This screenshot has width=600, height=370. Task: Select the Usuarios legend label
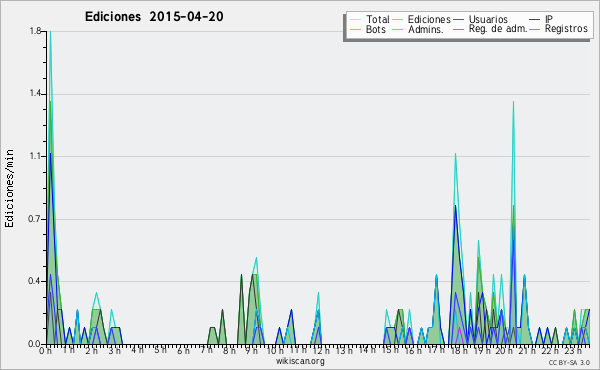488,20
